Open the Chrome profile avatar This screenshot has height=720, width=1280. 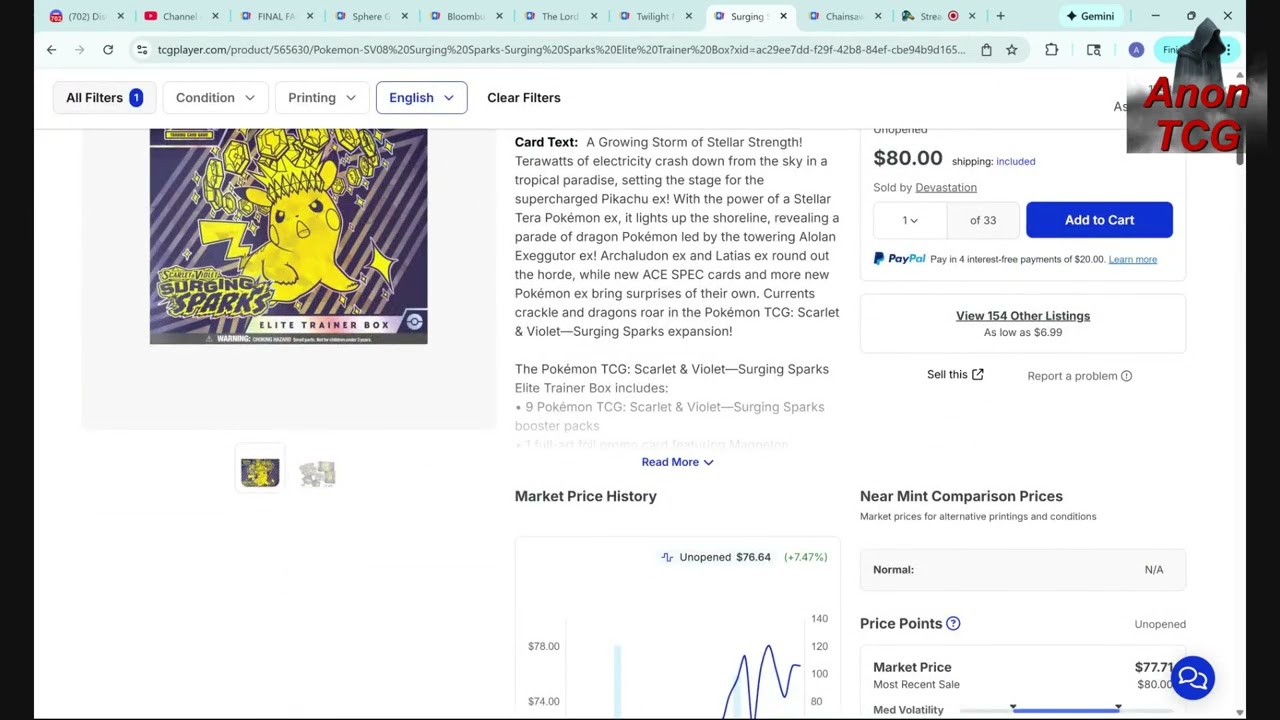[1136, 49]
